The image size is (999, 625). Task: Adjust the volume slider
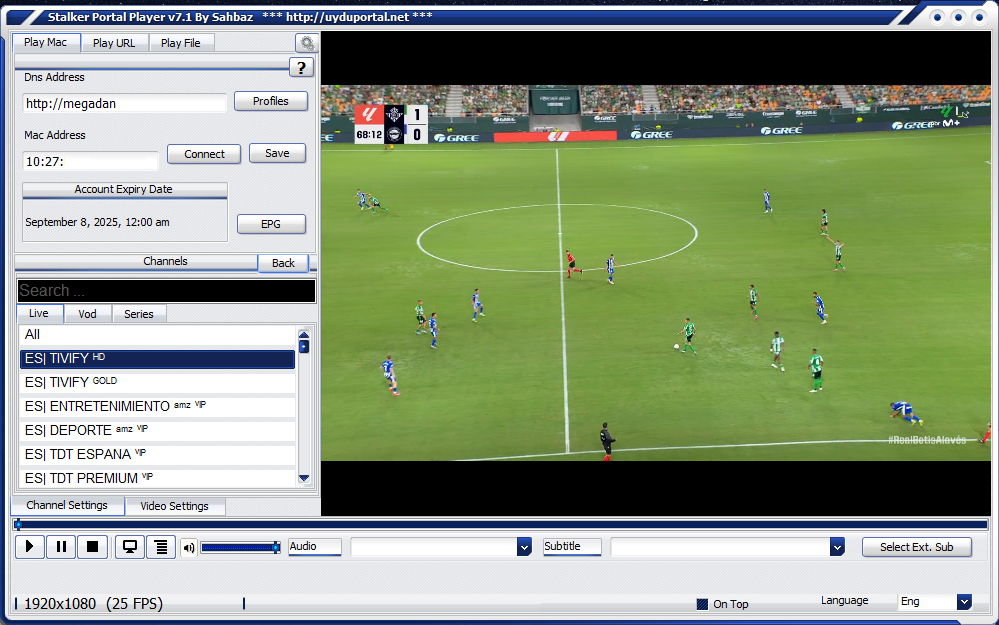tap(240, 547)
